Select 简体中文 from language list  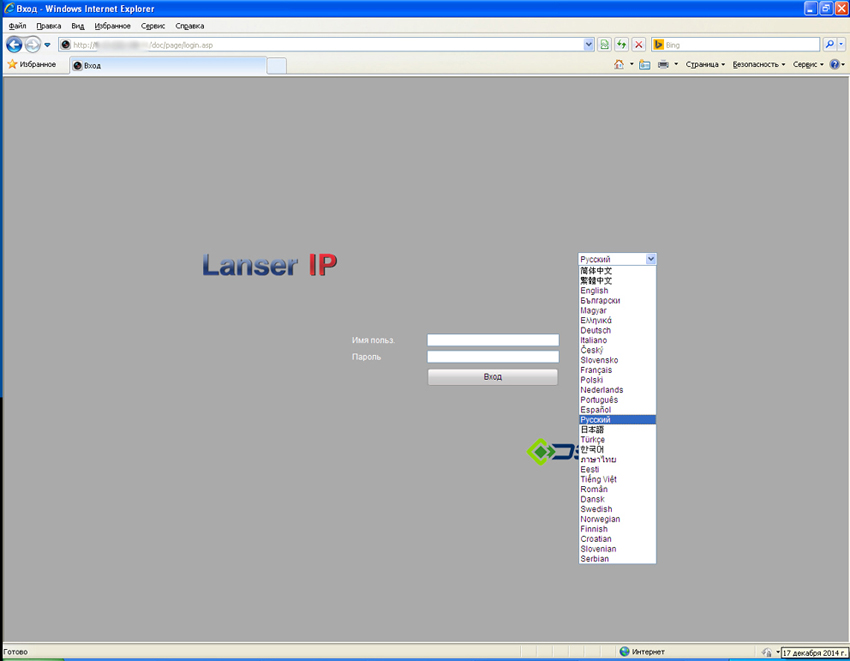click(617, 271)
